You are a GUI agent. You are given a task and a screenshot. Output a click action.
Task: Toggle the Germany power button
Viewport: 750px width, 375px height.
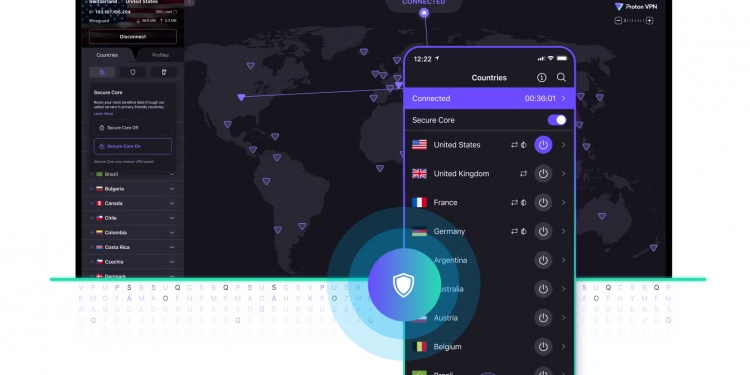(x=543, y=231)
